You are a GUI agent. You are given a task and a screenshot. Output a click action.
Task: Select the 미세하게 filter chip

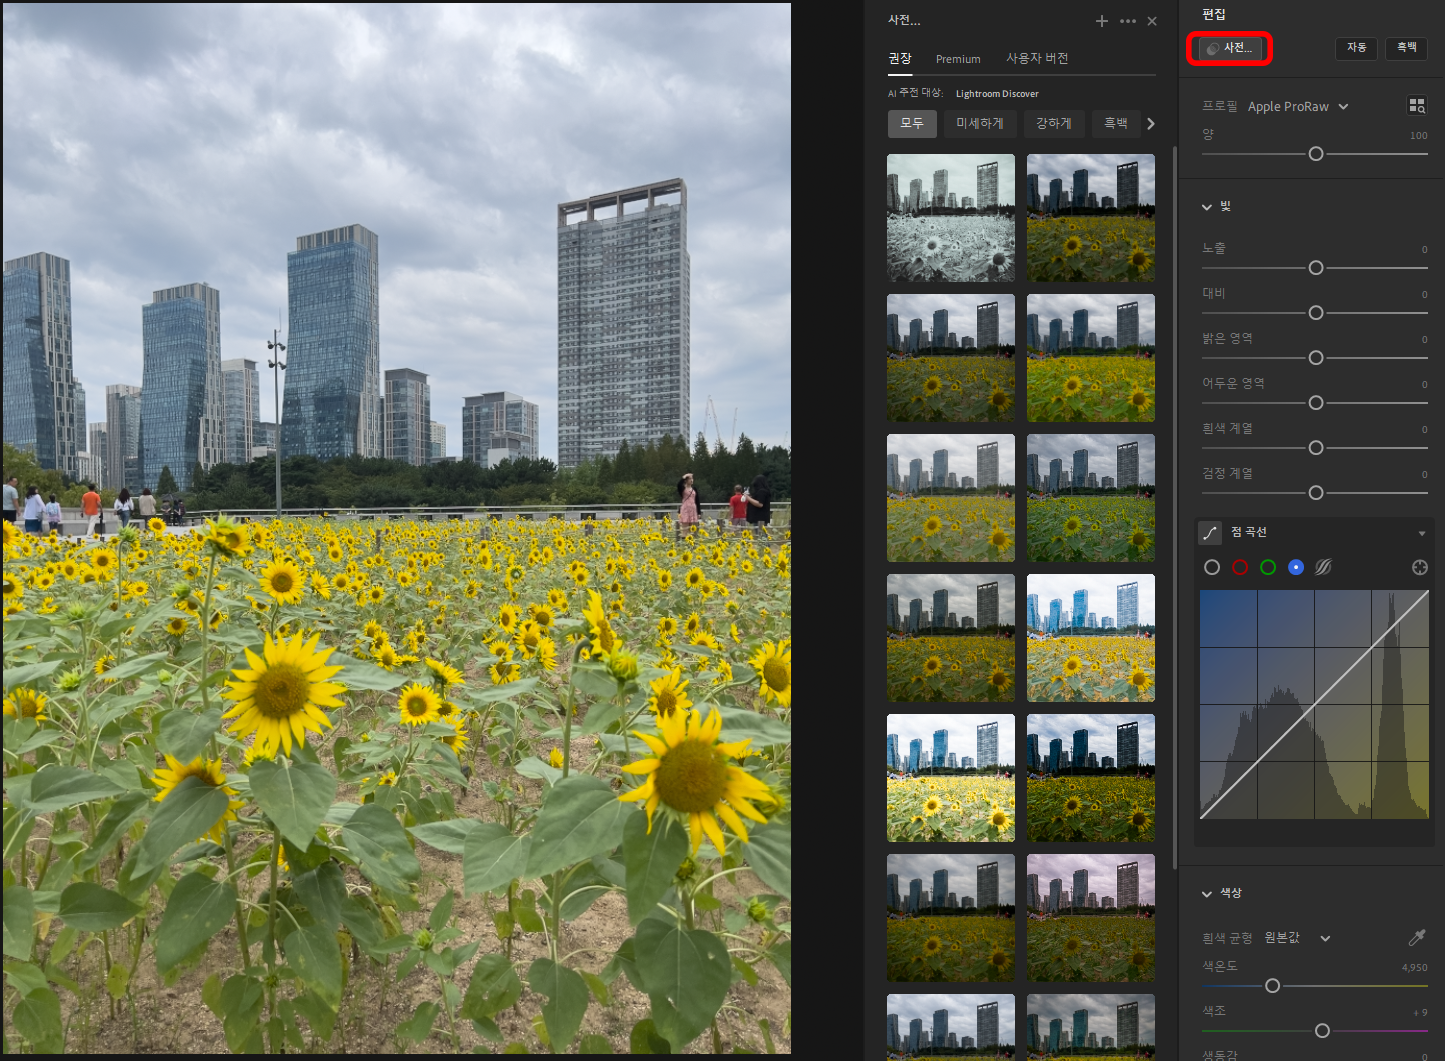pyautogui.click(x=980, y=124)
